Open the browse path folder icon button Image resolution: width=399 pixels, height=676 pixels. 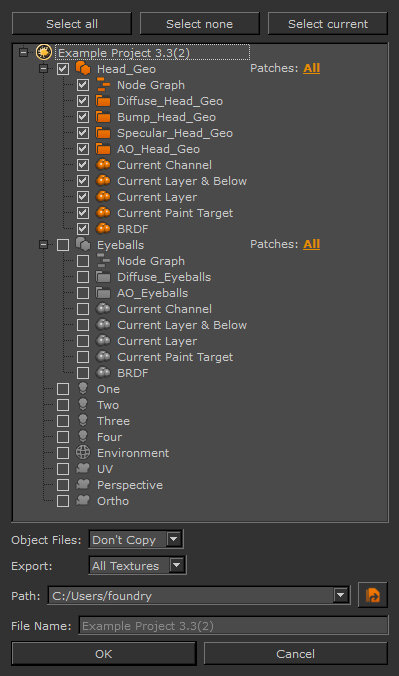(x=373, y=595)
